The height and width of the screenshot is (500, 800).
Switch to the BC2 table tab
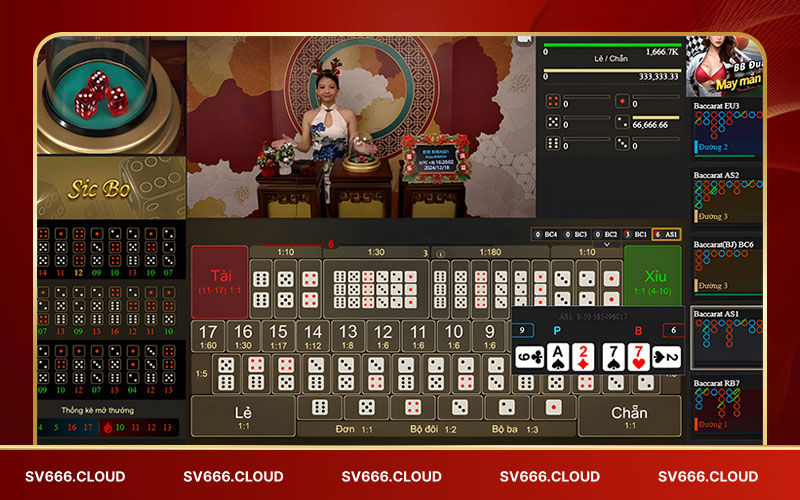pyautogui.click(x=606, y=234)
